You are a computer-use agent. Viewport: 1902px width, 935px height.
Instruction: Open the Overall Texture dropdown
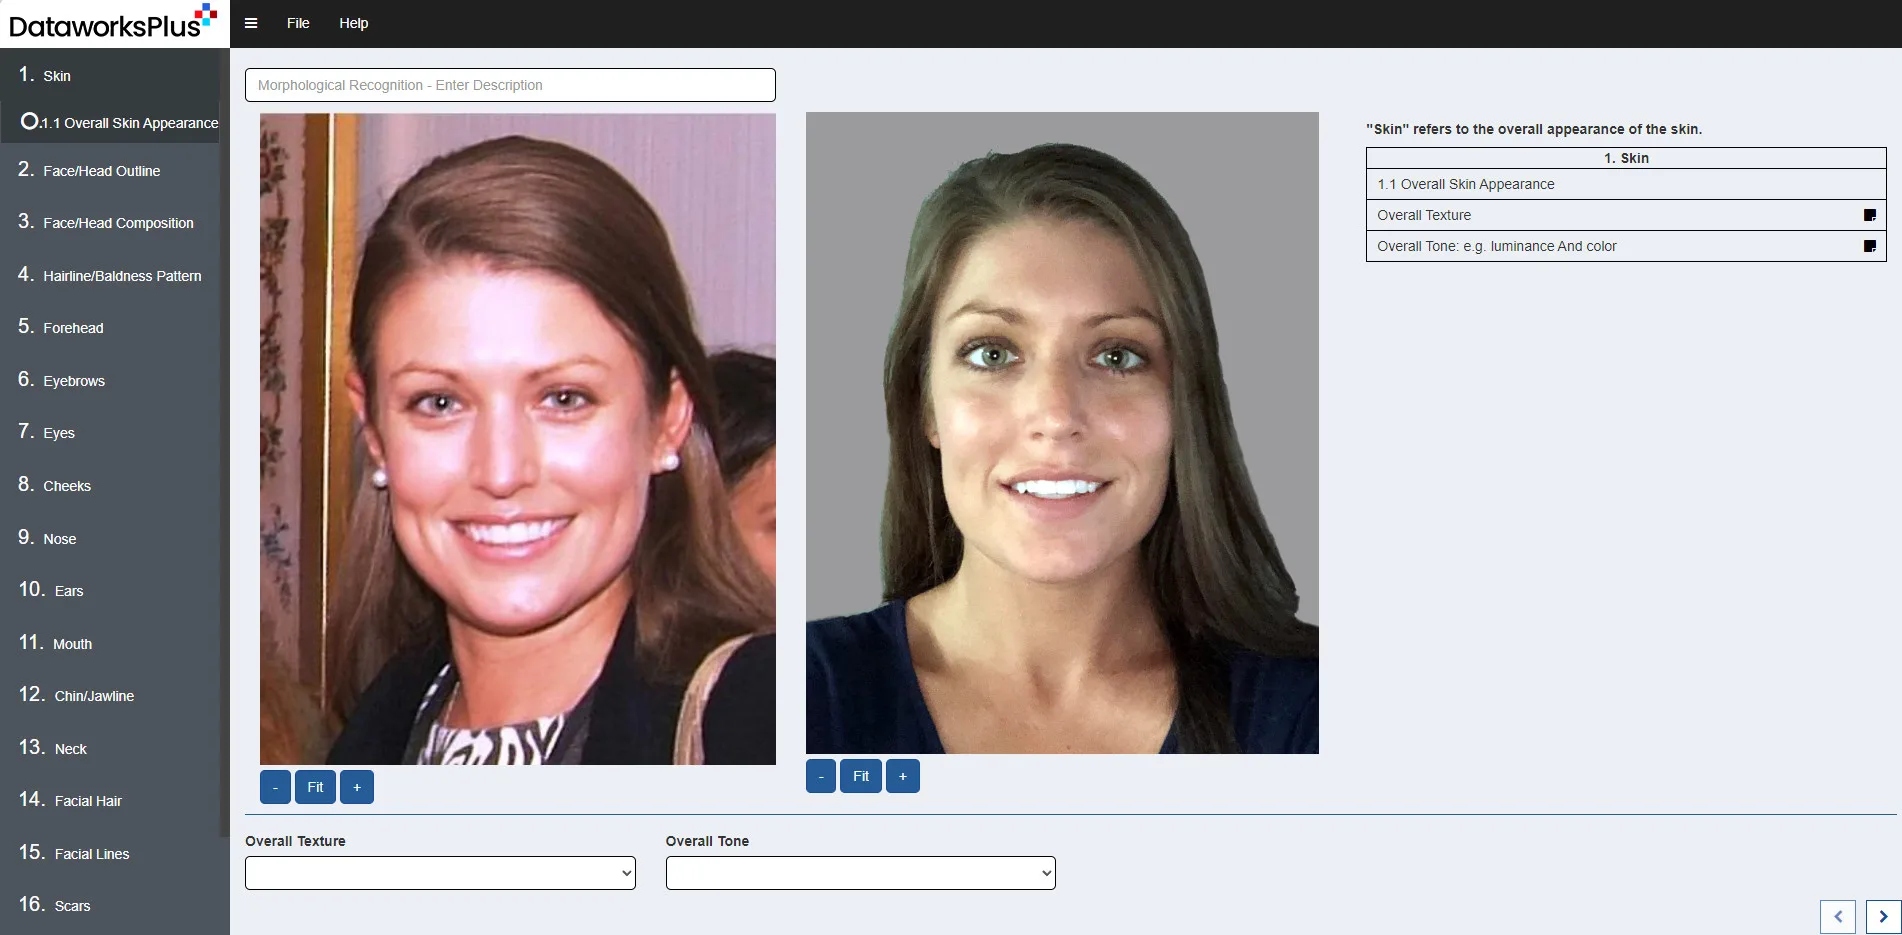point(440,873)
